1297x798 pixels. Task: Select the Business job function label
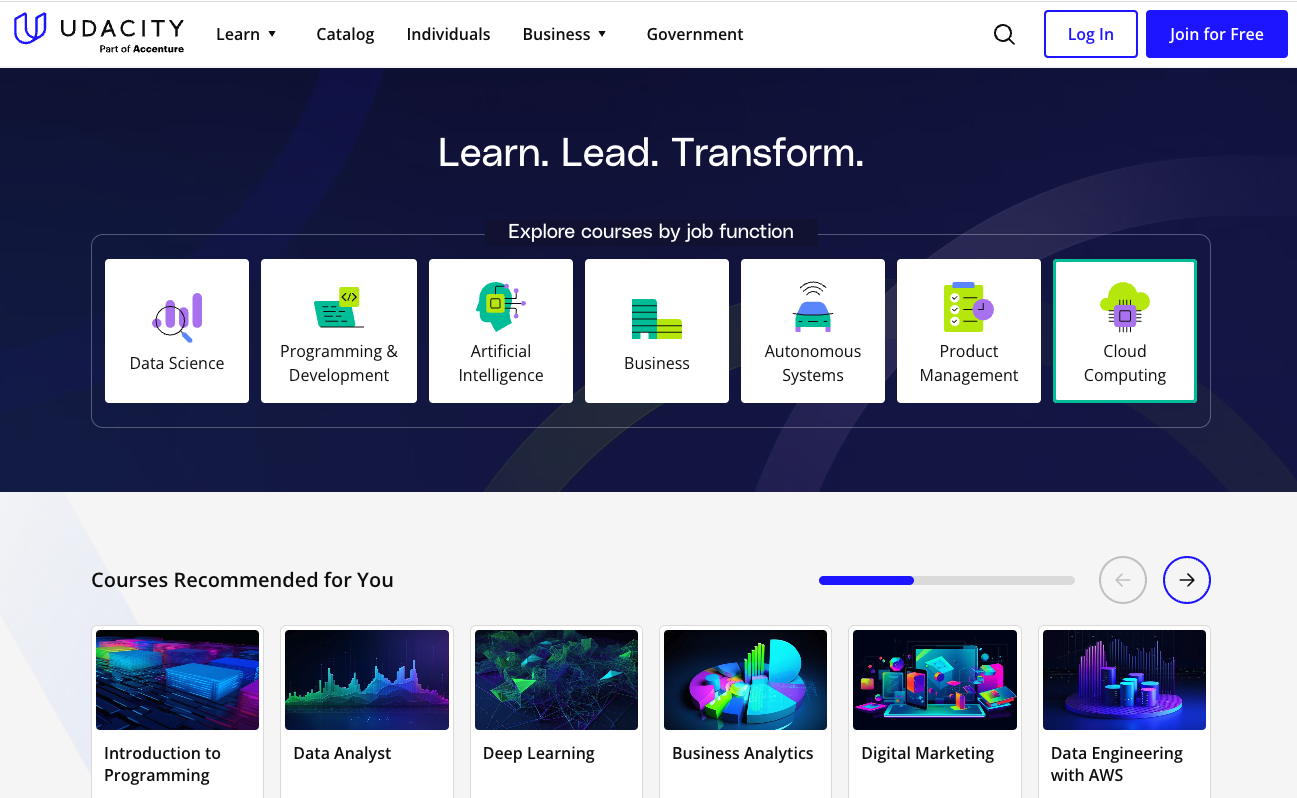click(x=656, y=363)
